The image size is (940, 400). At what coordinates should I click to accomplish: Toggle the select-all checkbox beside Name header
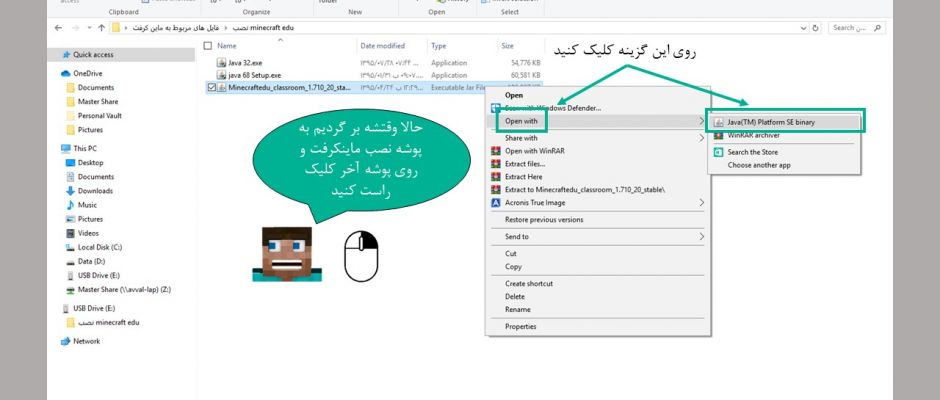(x=207, y=46)
